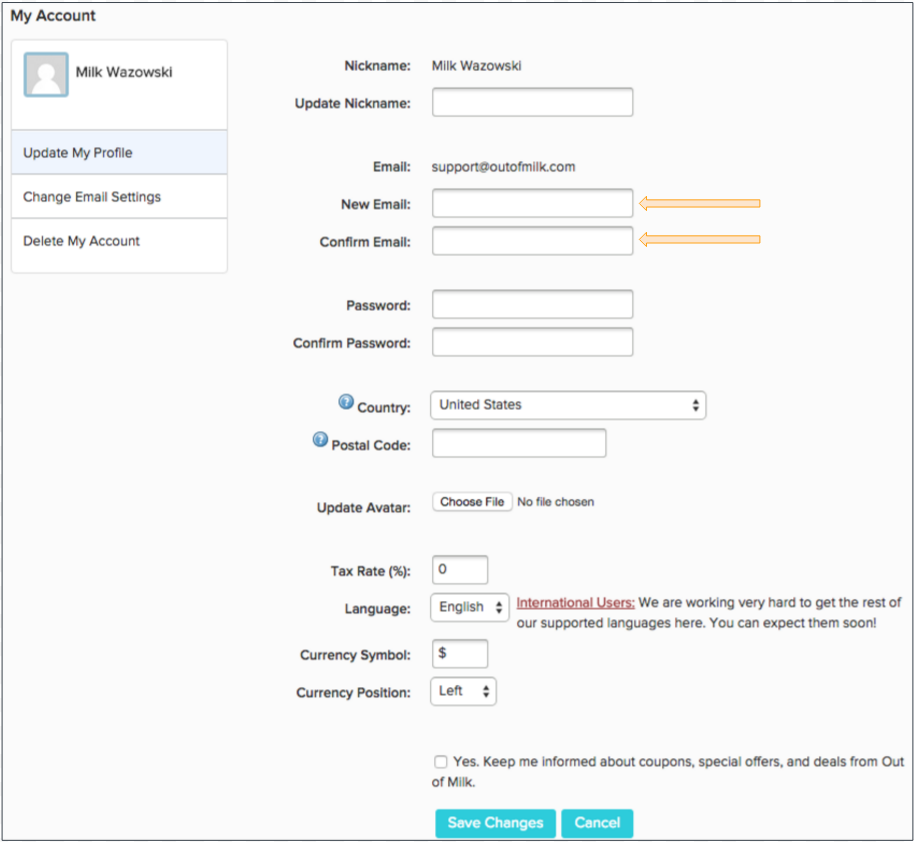
Task: Open Change Email Settings in sidebar
Action: (x=119, y=197)
